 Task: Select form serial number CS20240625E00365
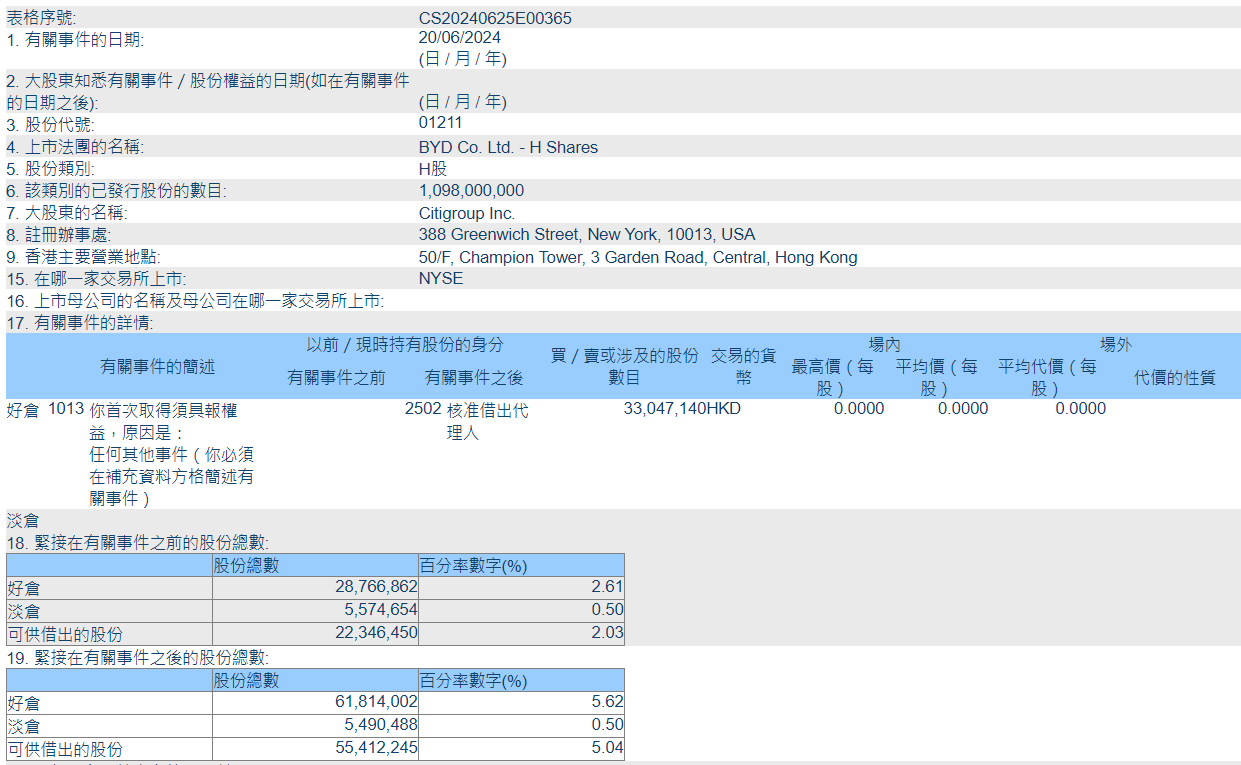[495, 18]
